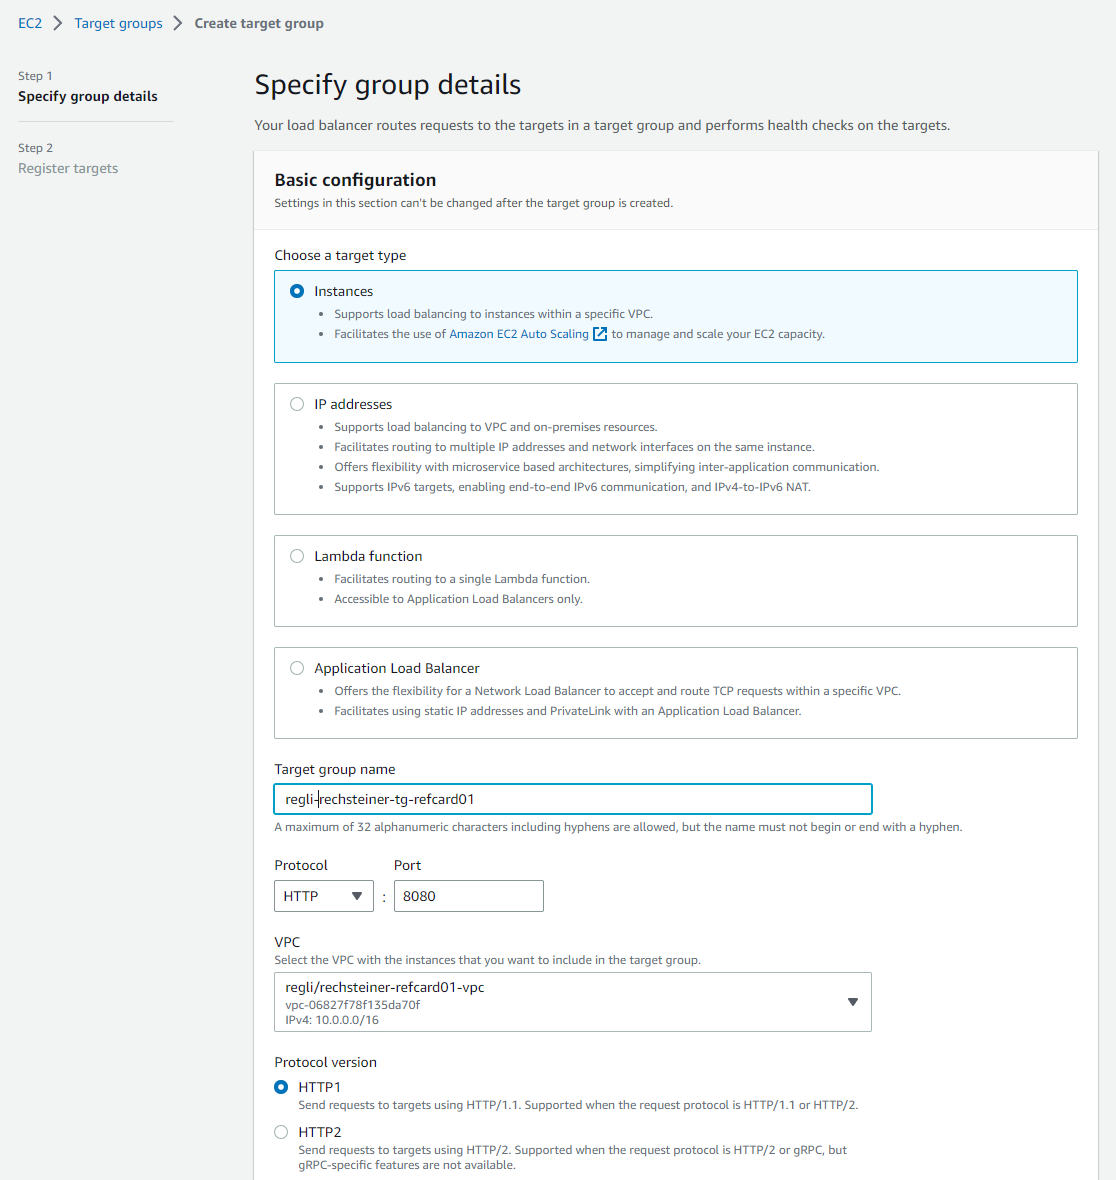Viewport: 1116px width, 1180px height.
Task: Choose IP addresses as target type
Action: [297, 404]
